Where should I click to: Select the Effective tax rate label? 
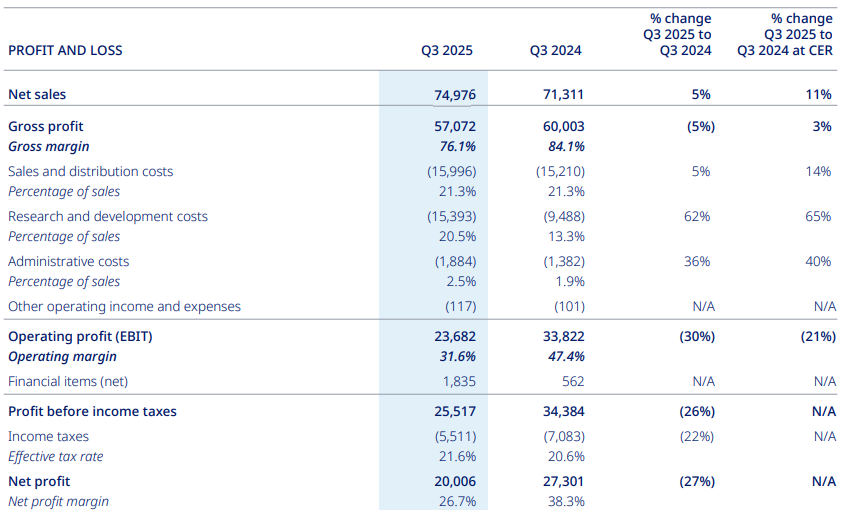coord(56,457)
